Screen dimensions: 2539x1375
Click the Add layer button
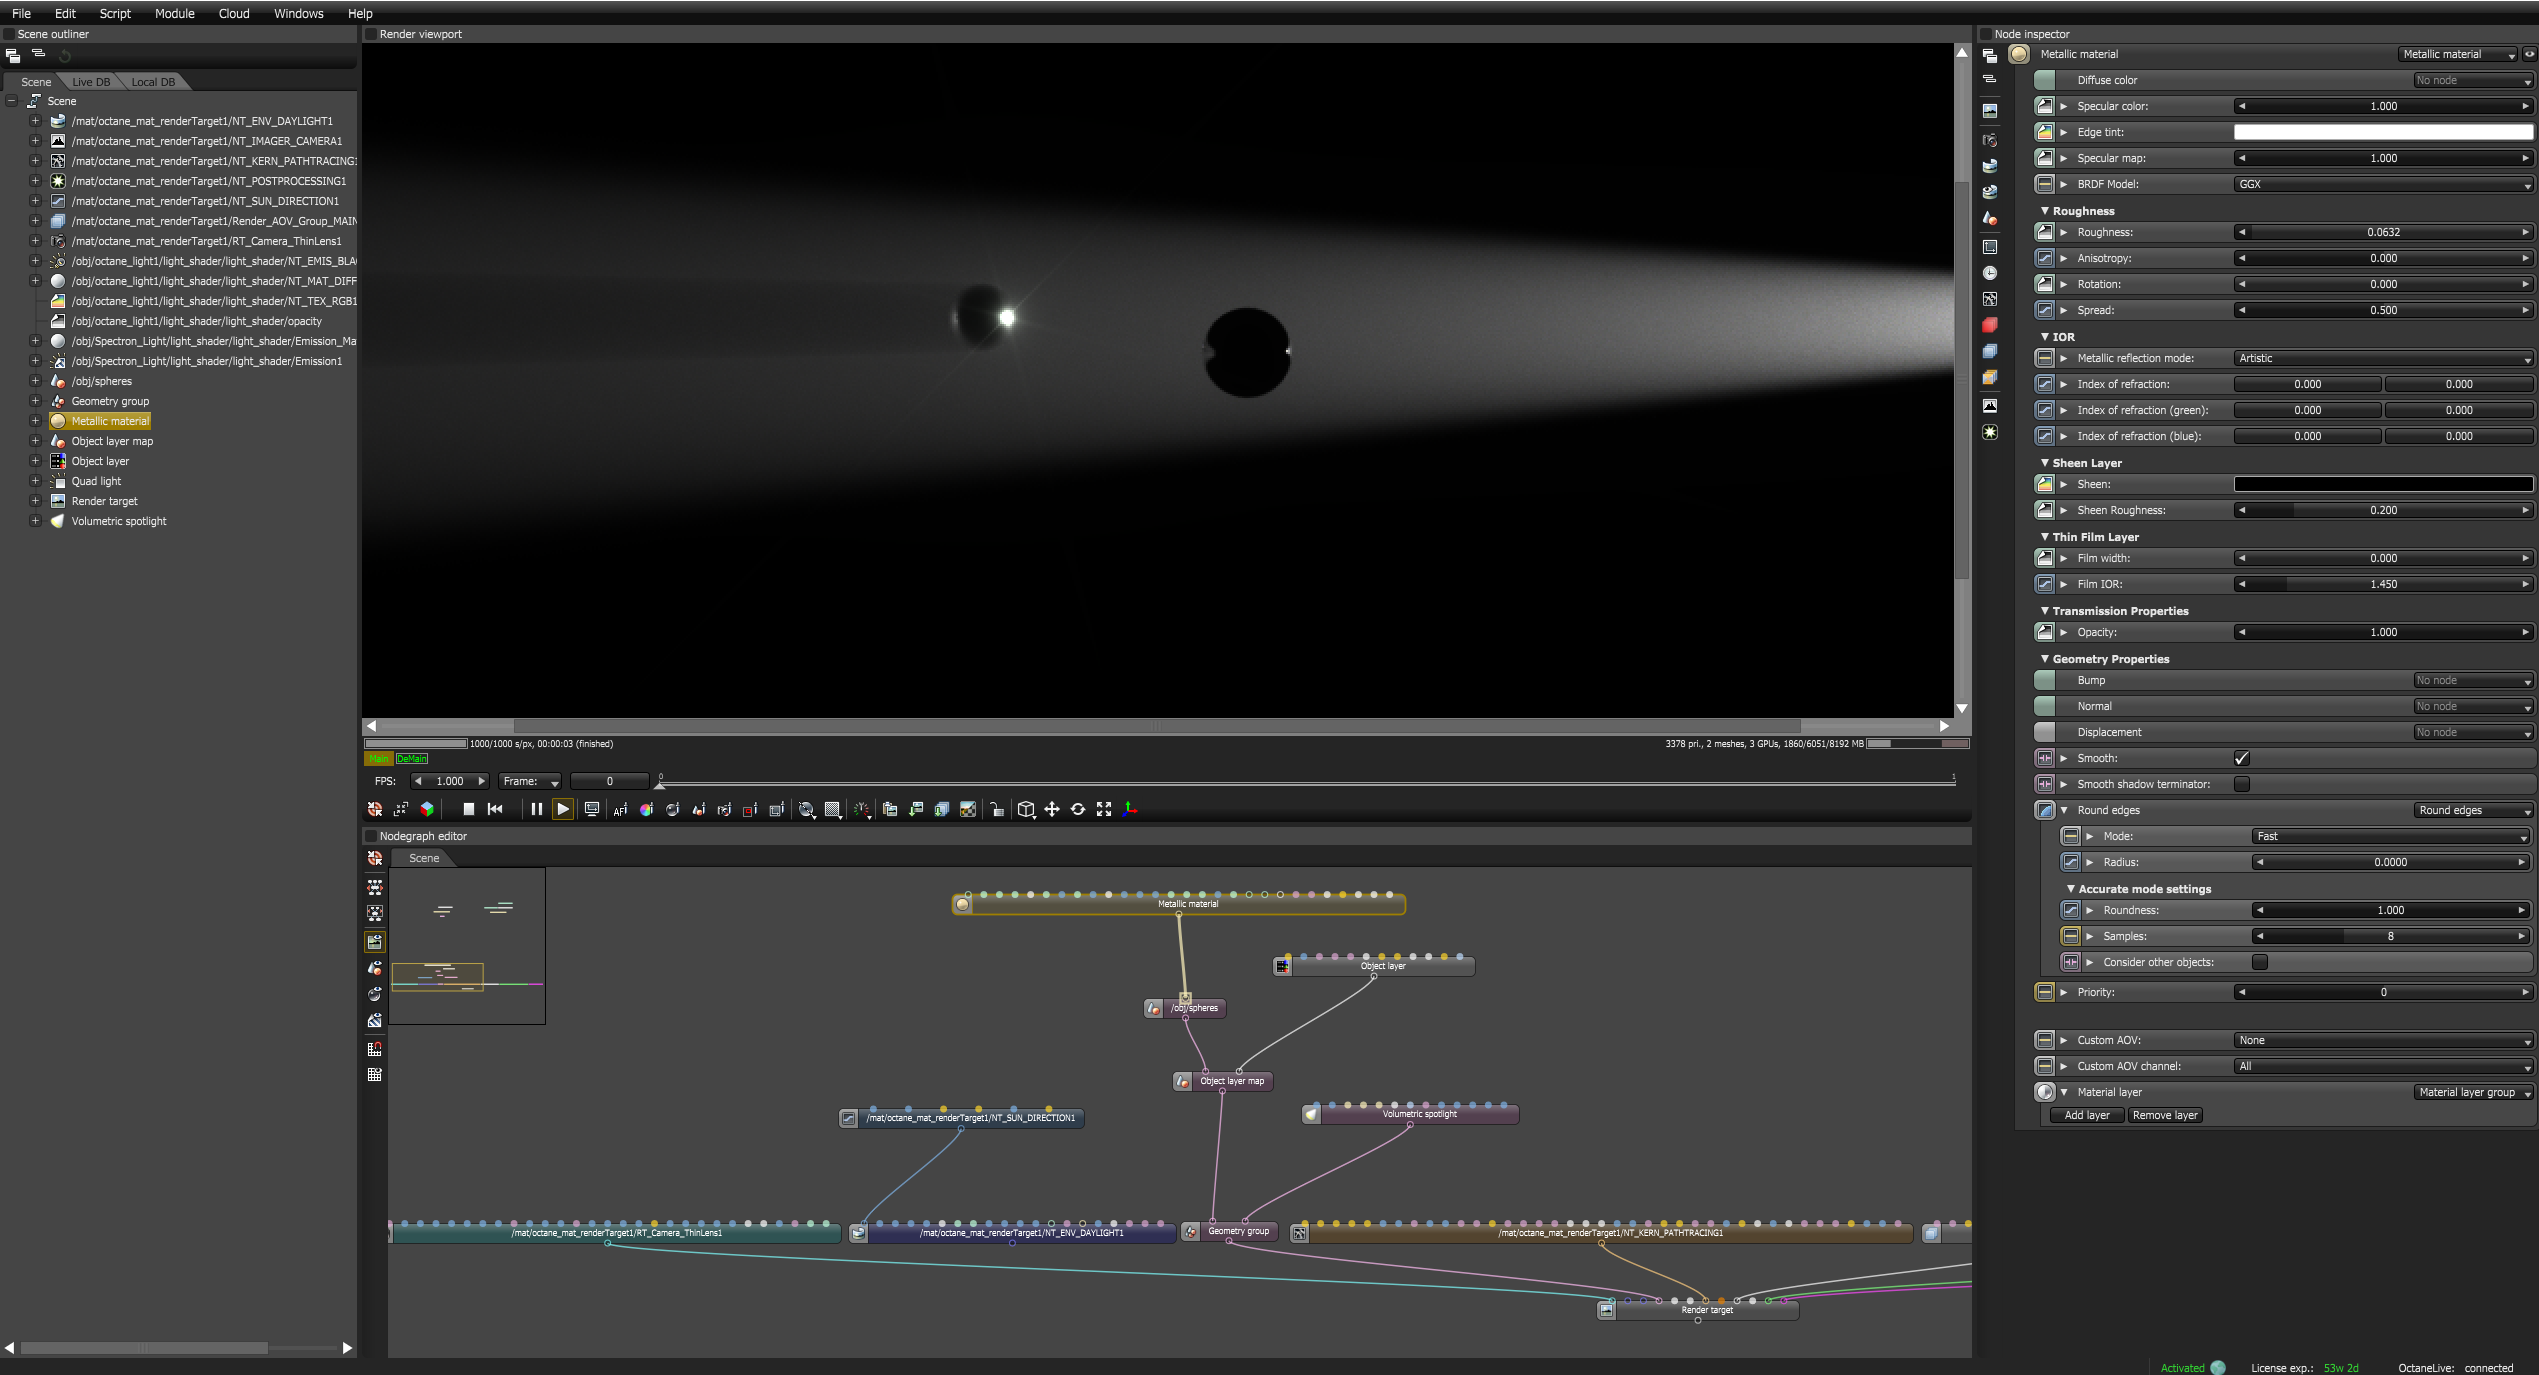click(2086, 1115)
